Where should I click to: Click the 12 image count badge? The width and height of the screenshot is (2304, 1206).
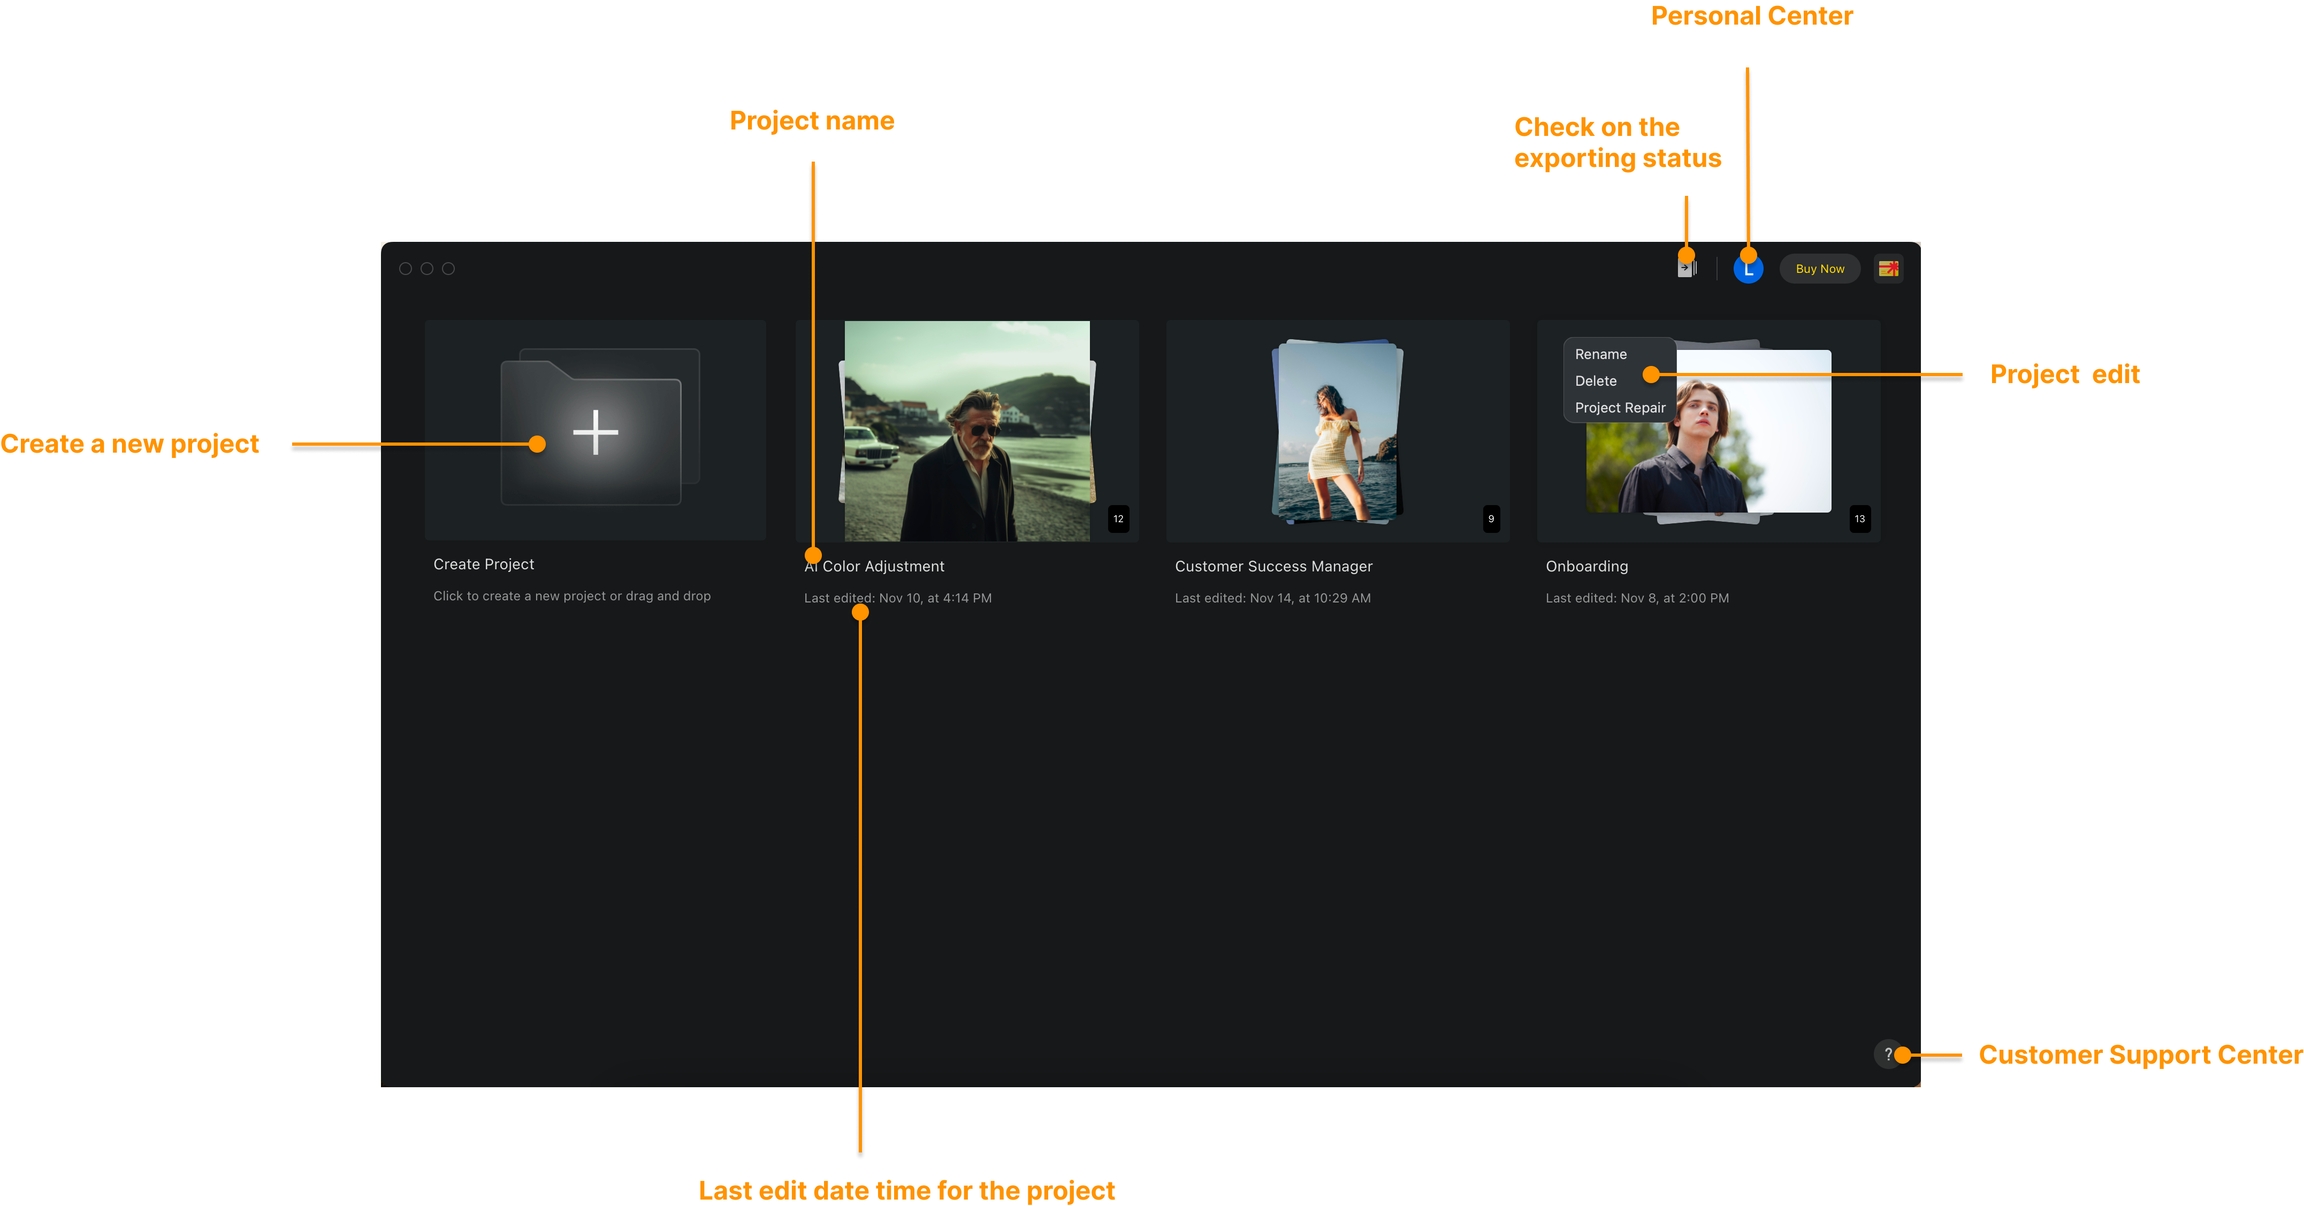click(x=1118, y=518)
